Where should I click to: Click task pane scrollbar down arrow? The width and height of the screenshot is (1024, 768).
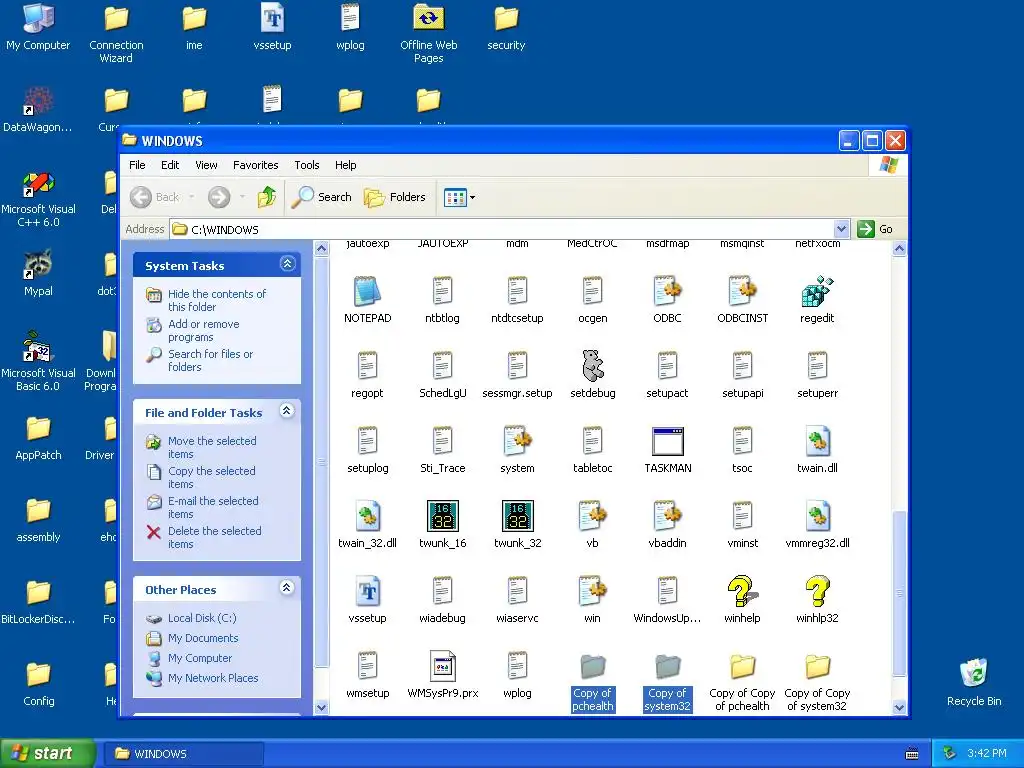pyautogui.click(x=321, y=707)
